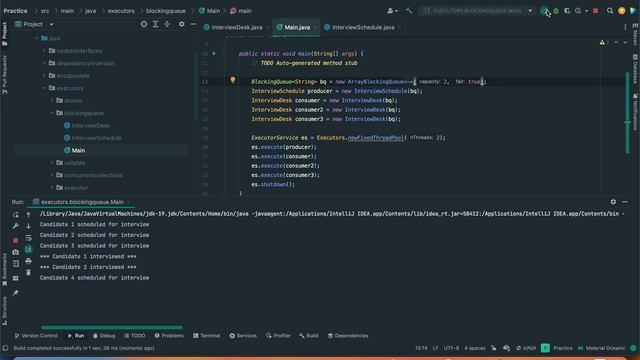
Task: Click editor vertical scrollbar
Action: tap(627, 113)
